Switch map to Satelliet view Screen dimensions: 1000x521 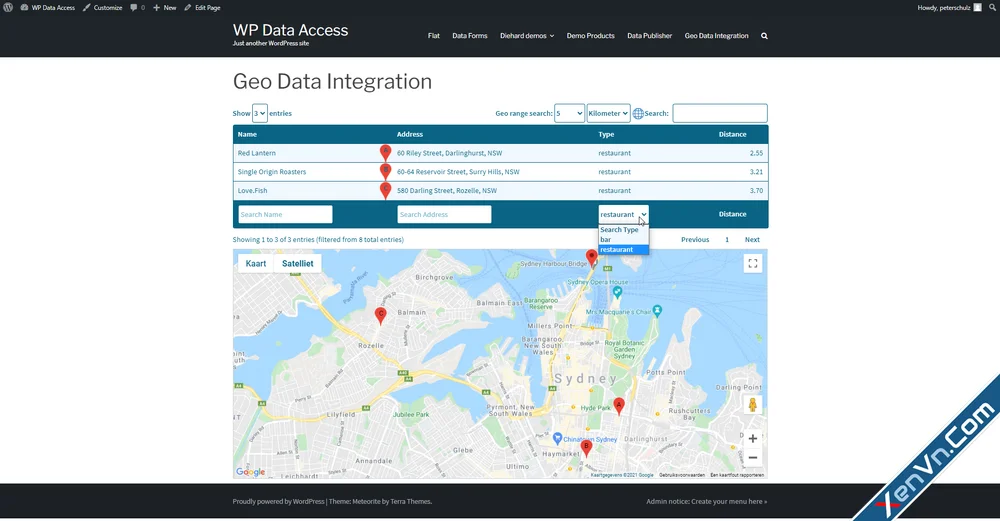pos(297,263)
